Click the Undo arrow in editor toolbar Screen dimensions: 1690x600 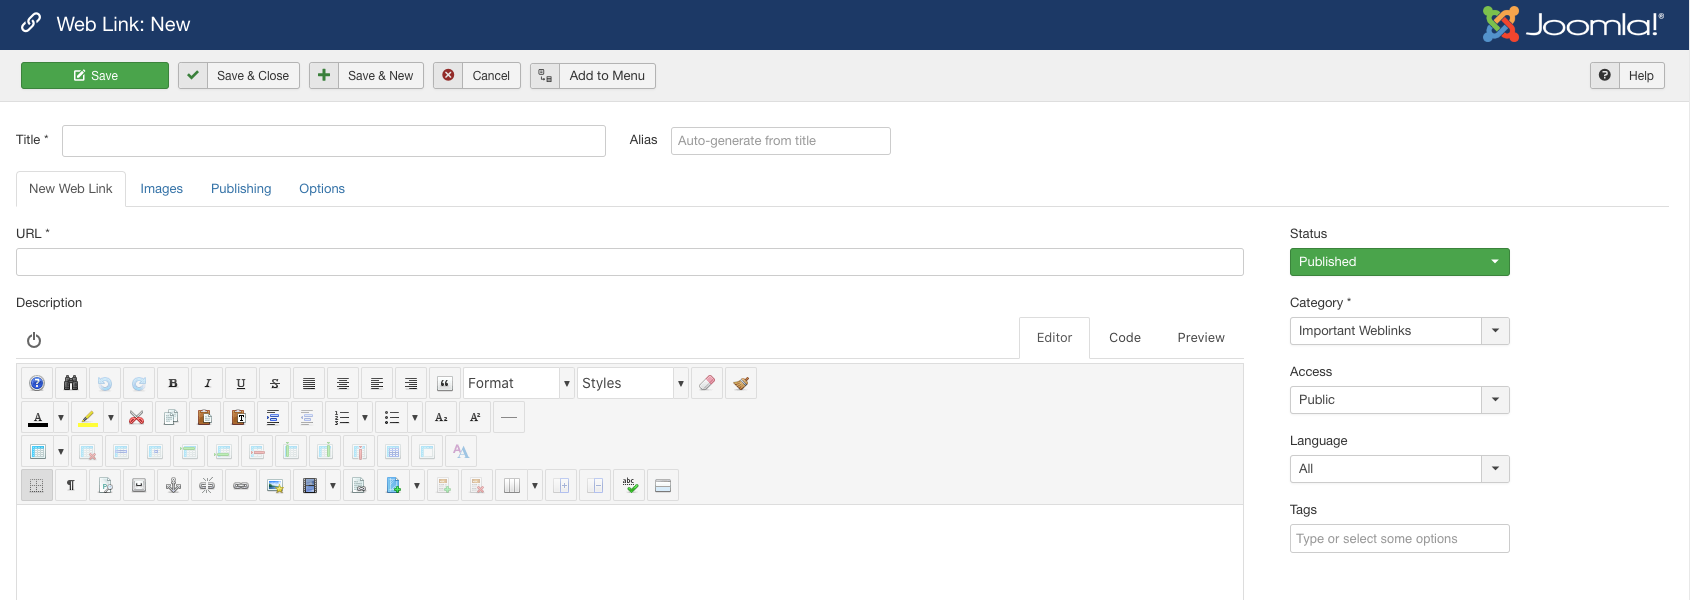(105, 383)
